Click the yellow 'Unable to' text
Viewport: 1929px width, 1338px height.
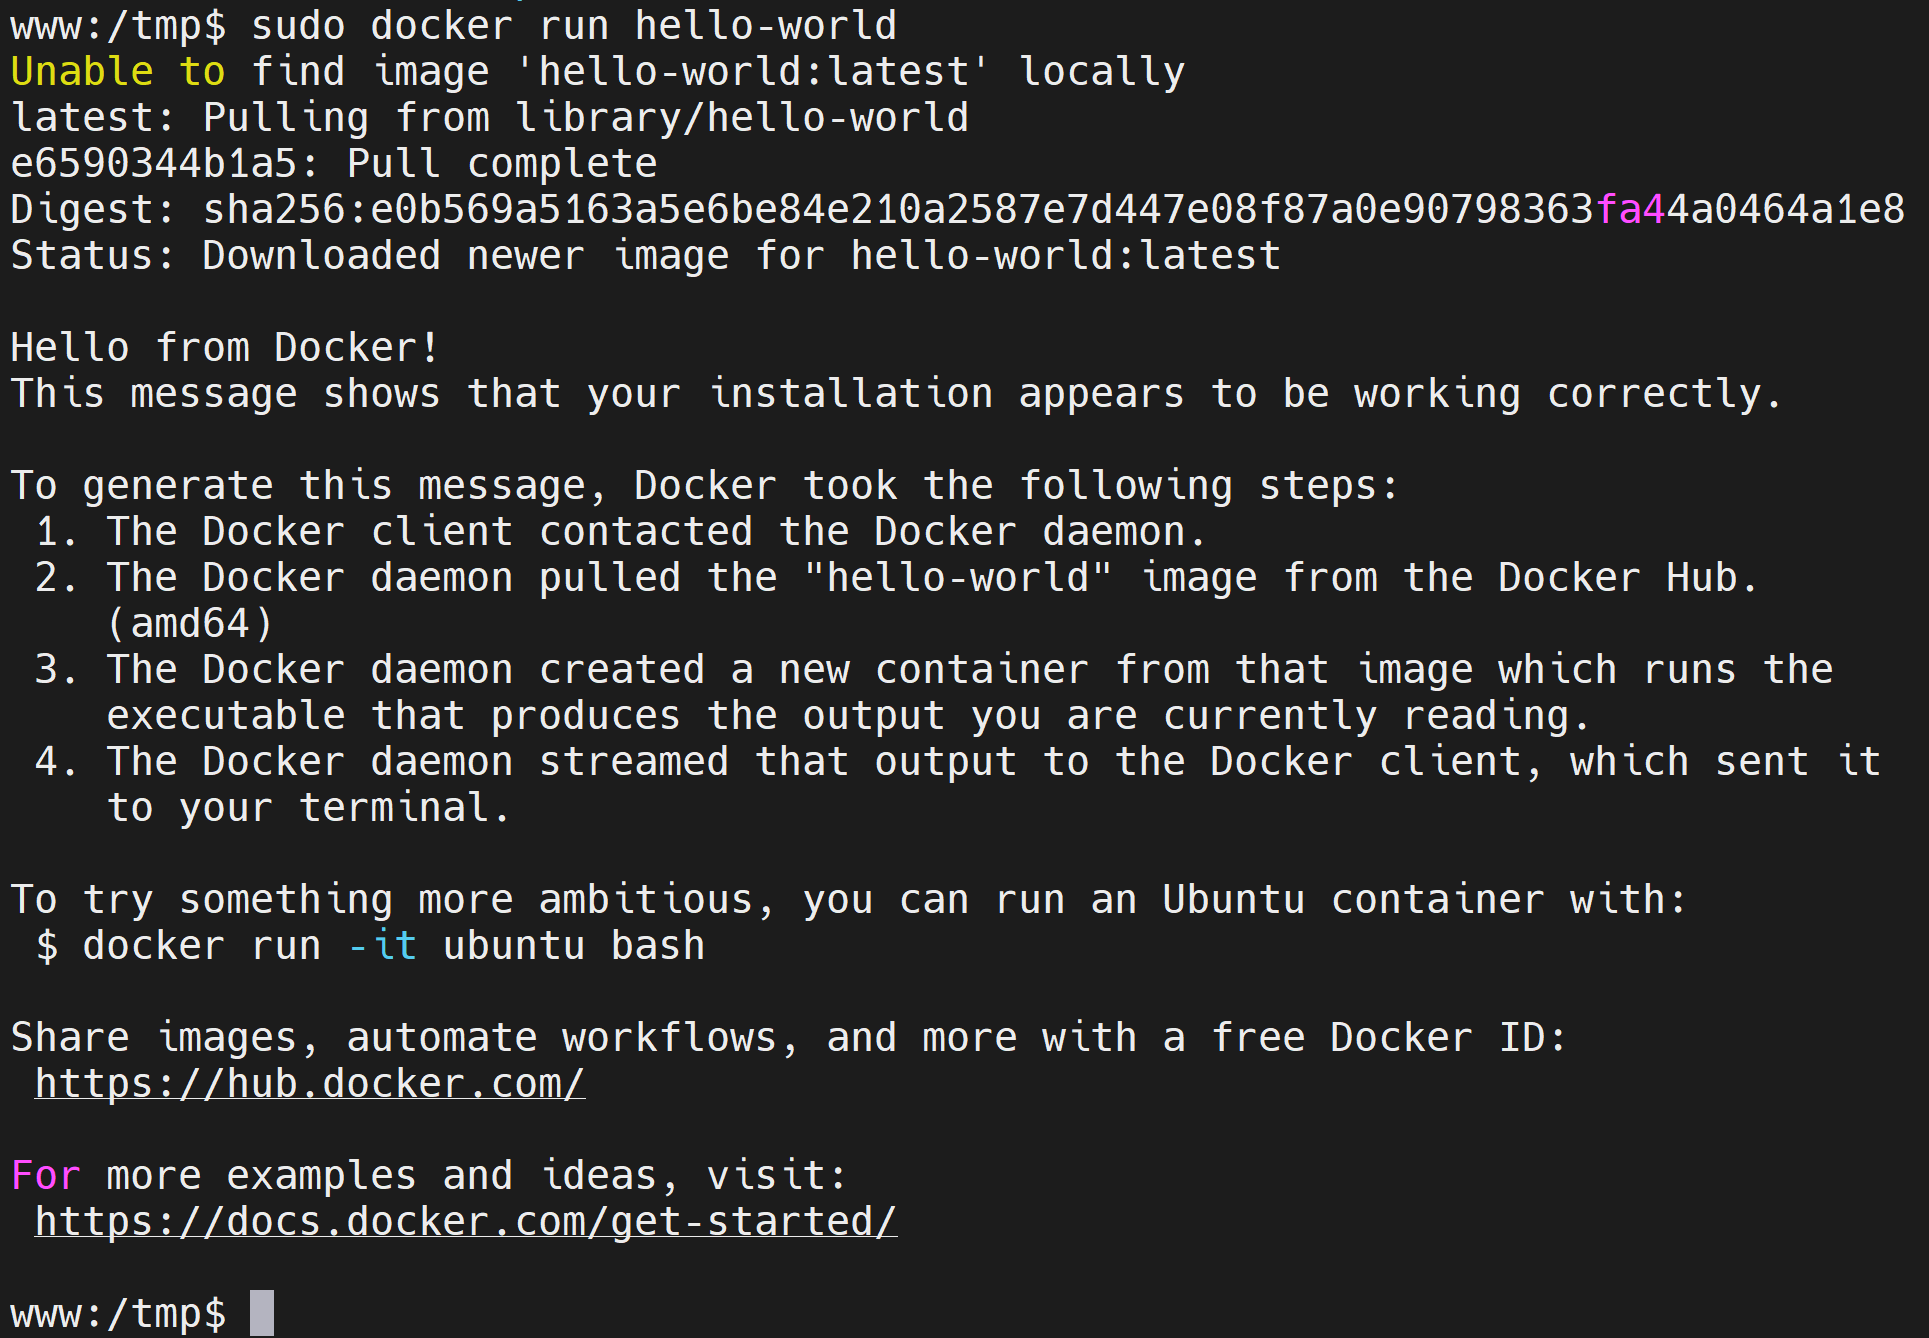[118, 72]
